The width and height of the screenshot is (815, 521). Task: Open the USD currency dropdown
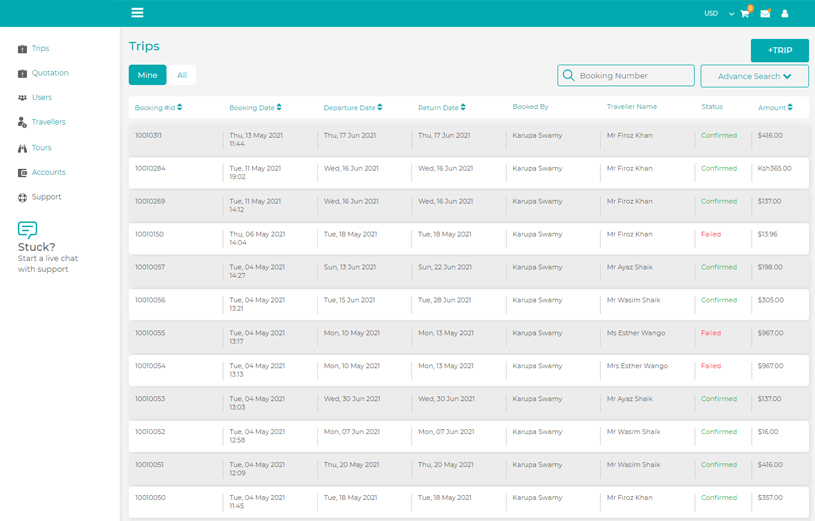coord(719,14)
